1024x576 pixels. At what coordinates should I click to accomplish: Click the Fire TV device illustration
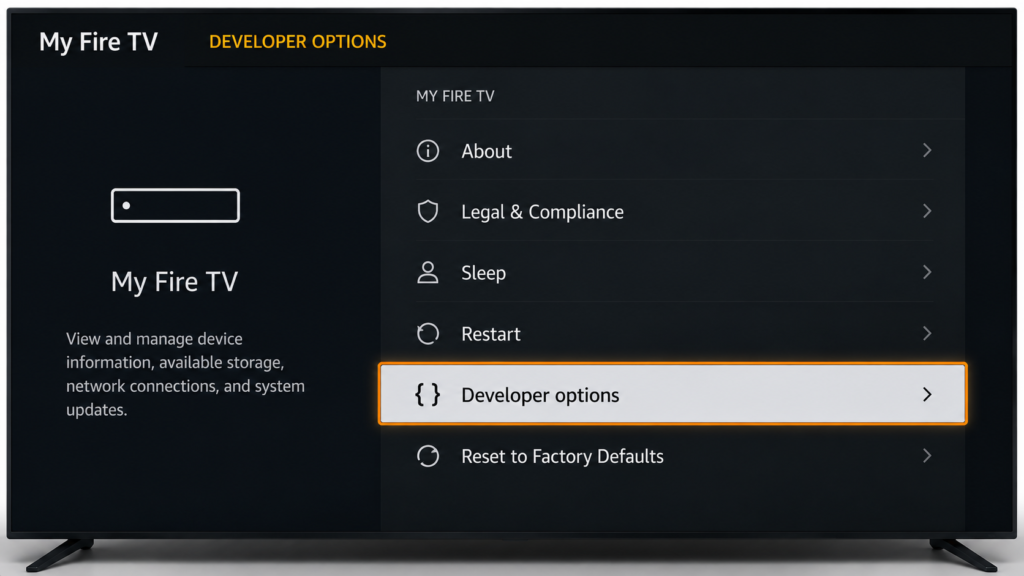click(x=175, y=206)
